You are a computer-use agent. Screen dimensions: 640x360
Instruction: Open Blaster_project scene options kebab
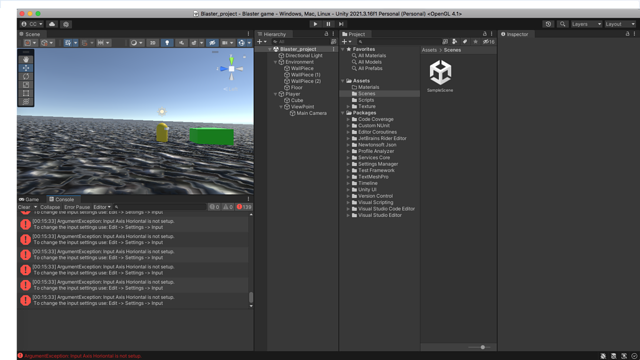click(x=333, y=49)
